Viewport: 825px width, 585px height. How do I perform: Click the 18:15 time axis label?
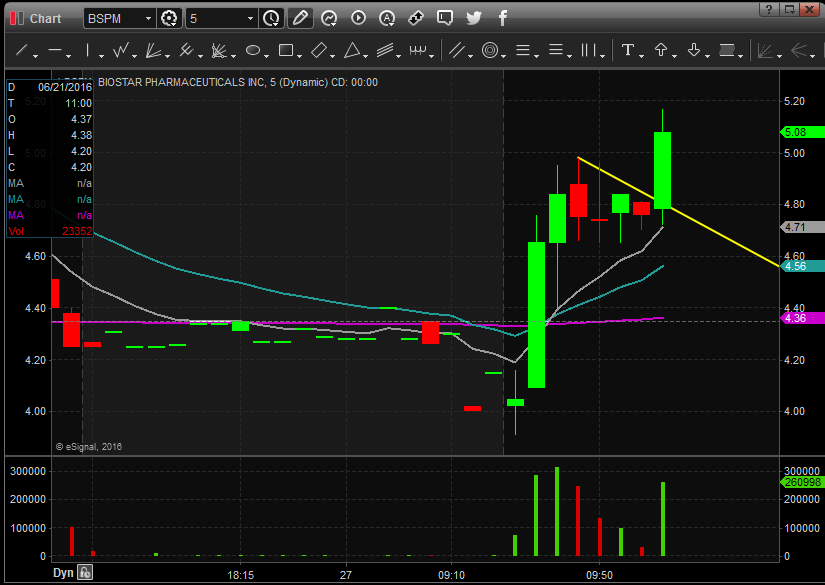[x=240, y=576]
